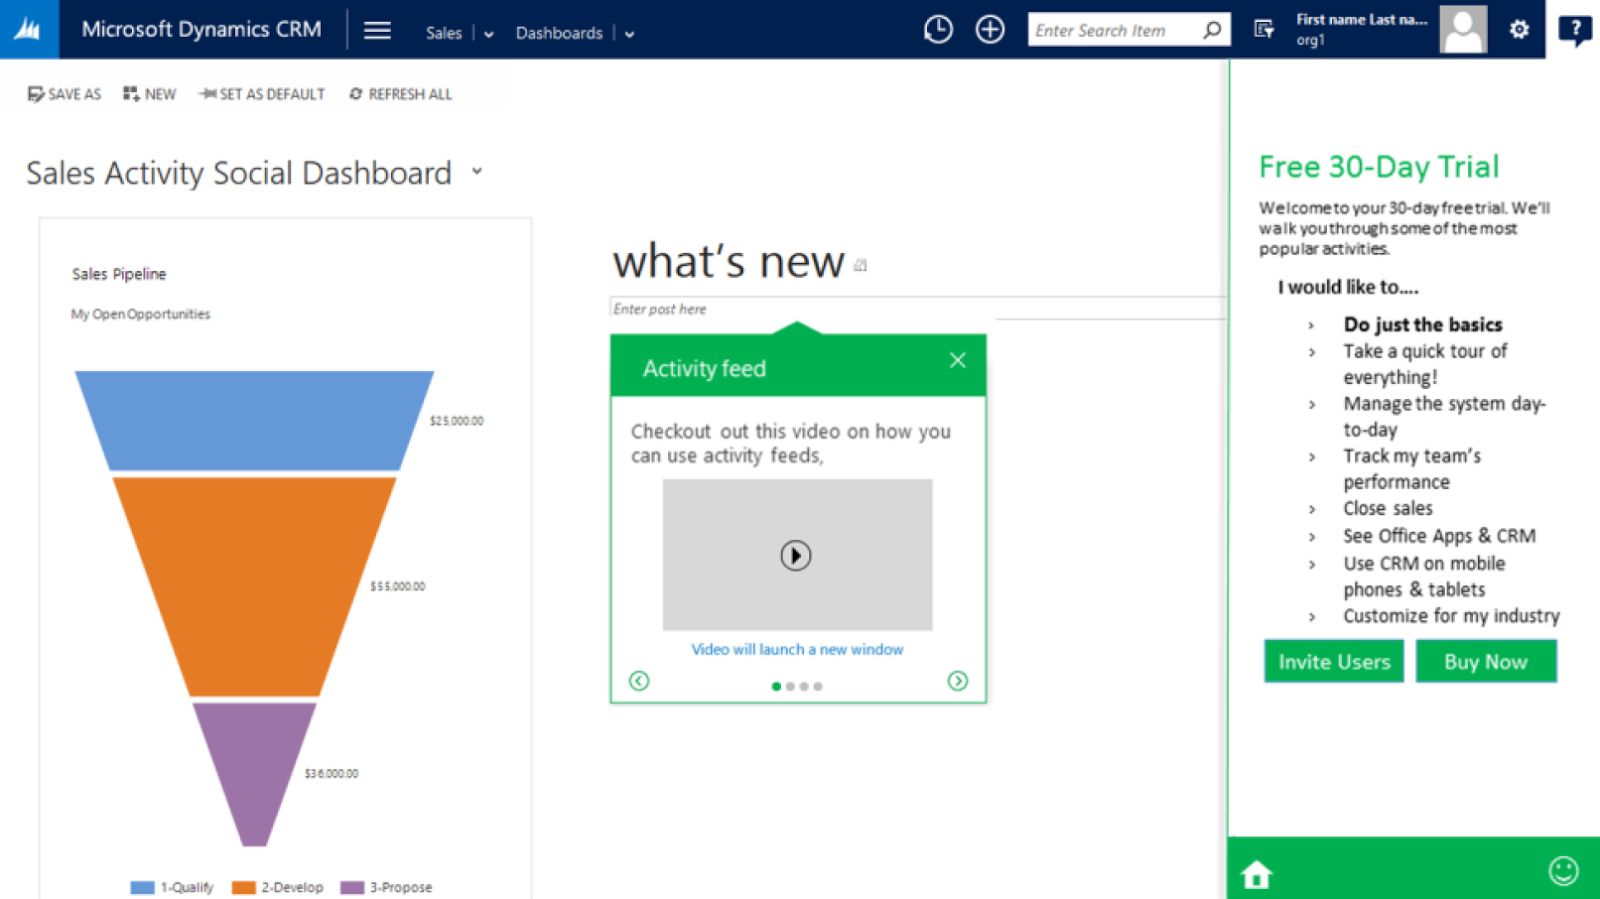
Task: Select 'Customize for my industry'
Action: [1451, 616]
